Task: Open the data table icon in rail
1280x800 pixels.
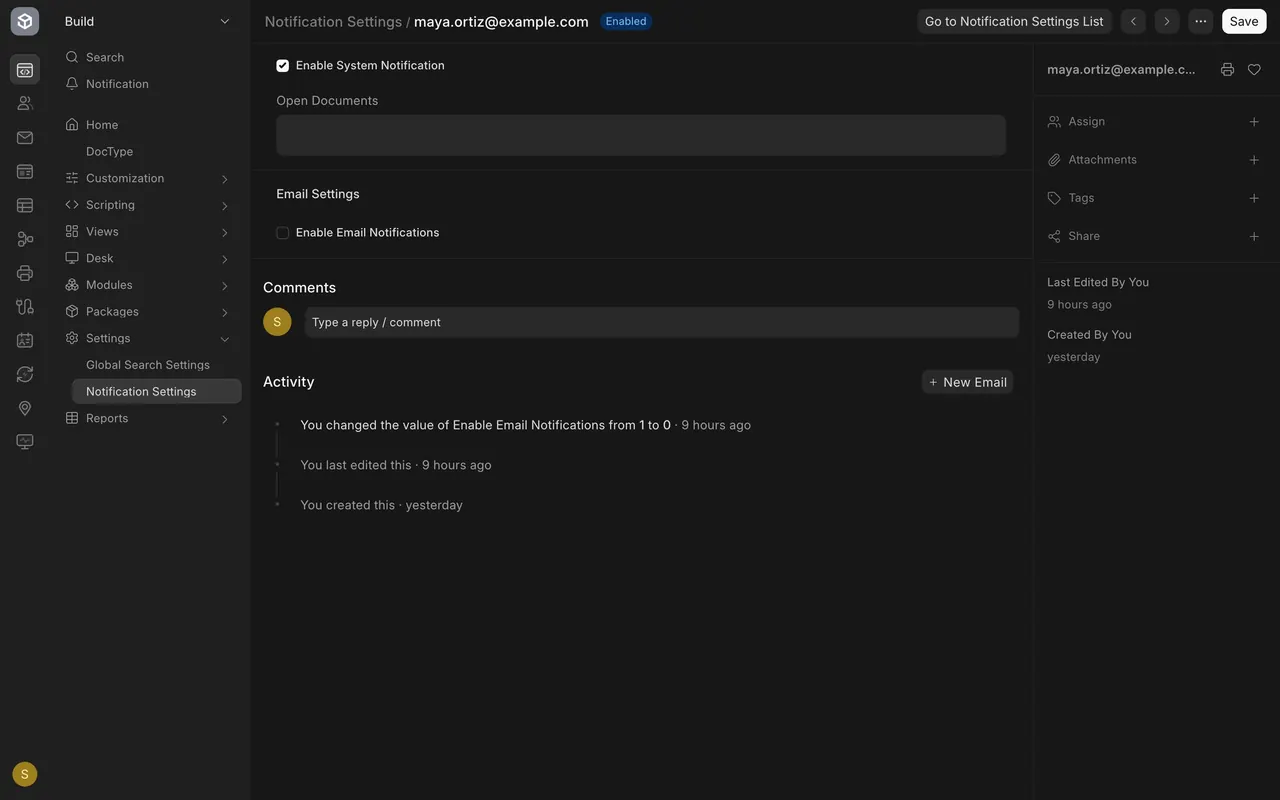Action: pos(25,205)
